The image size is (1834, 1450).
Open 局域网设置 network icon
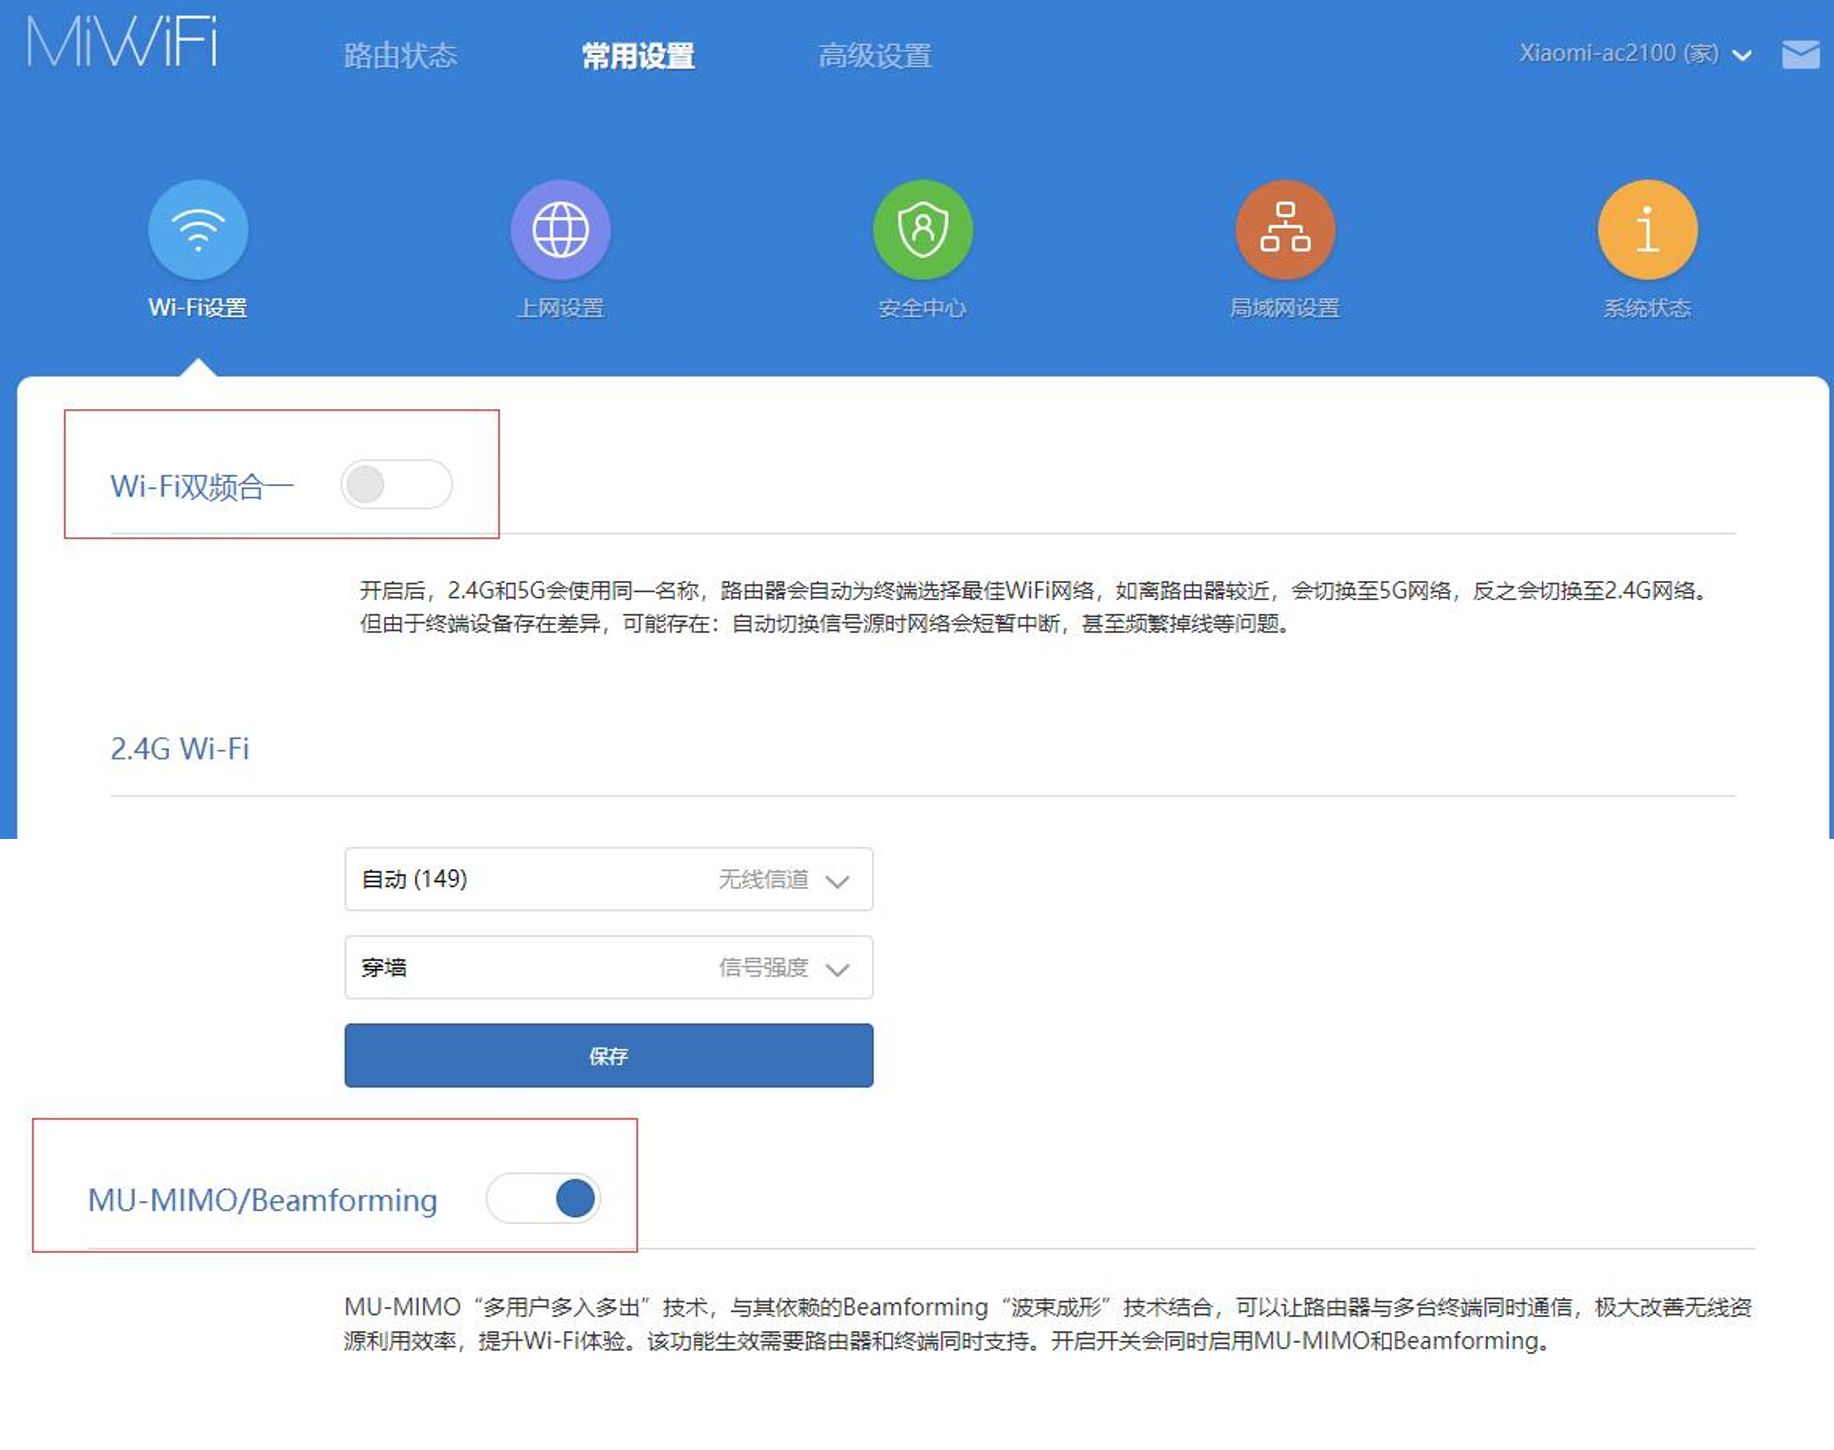click(1285, 230)
